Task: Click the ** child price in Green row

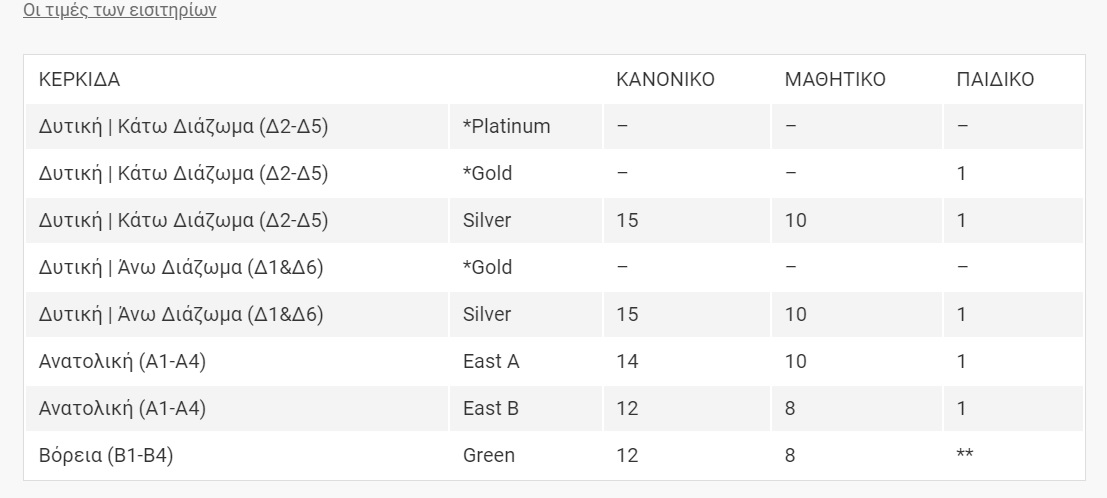Action: point(965,455)
